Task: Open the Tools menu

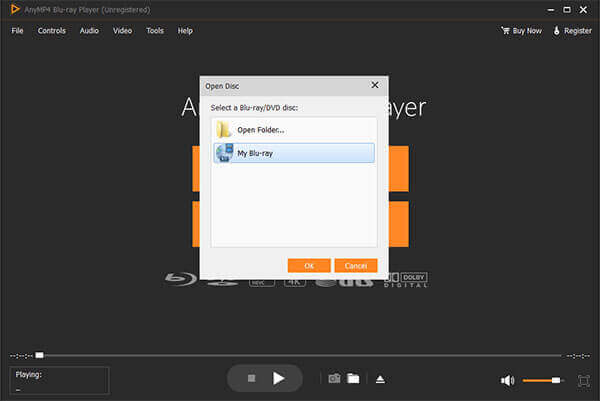Action: tap(155, 31)
